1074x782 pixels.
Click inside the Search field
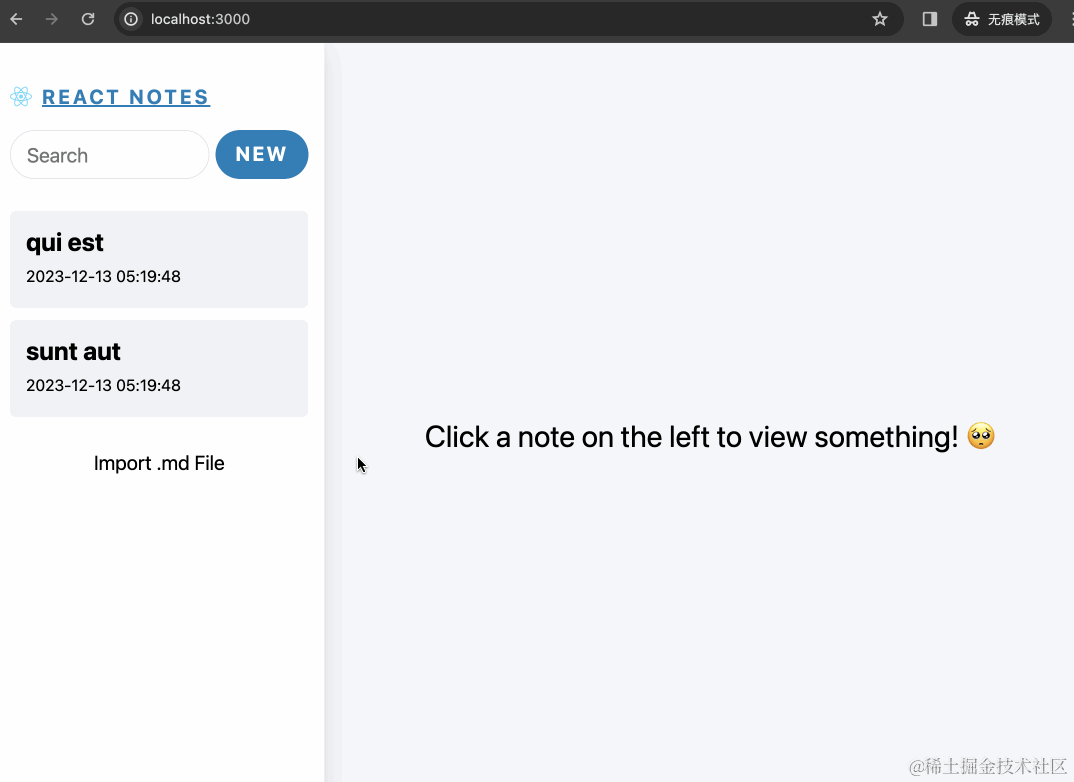tap(109, 155)
